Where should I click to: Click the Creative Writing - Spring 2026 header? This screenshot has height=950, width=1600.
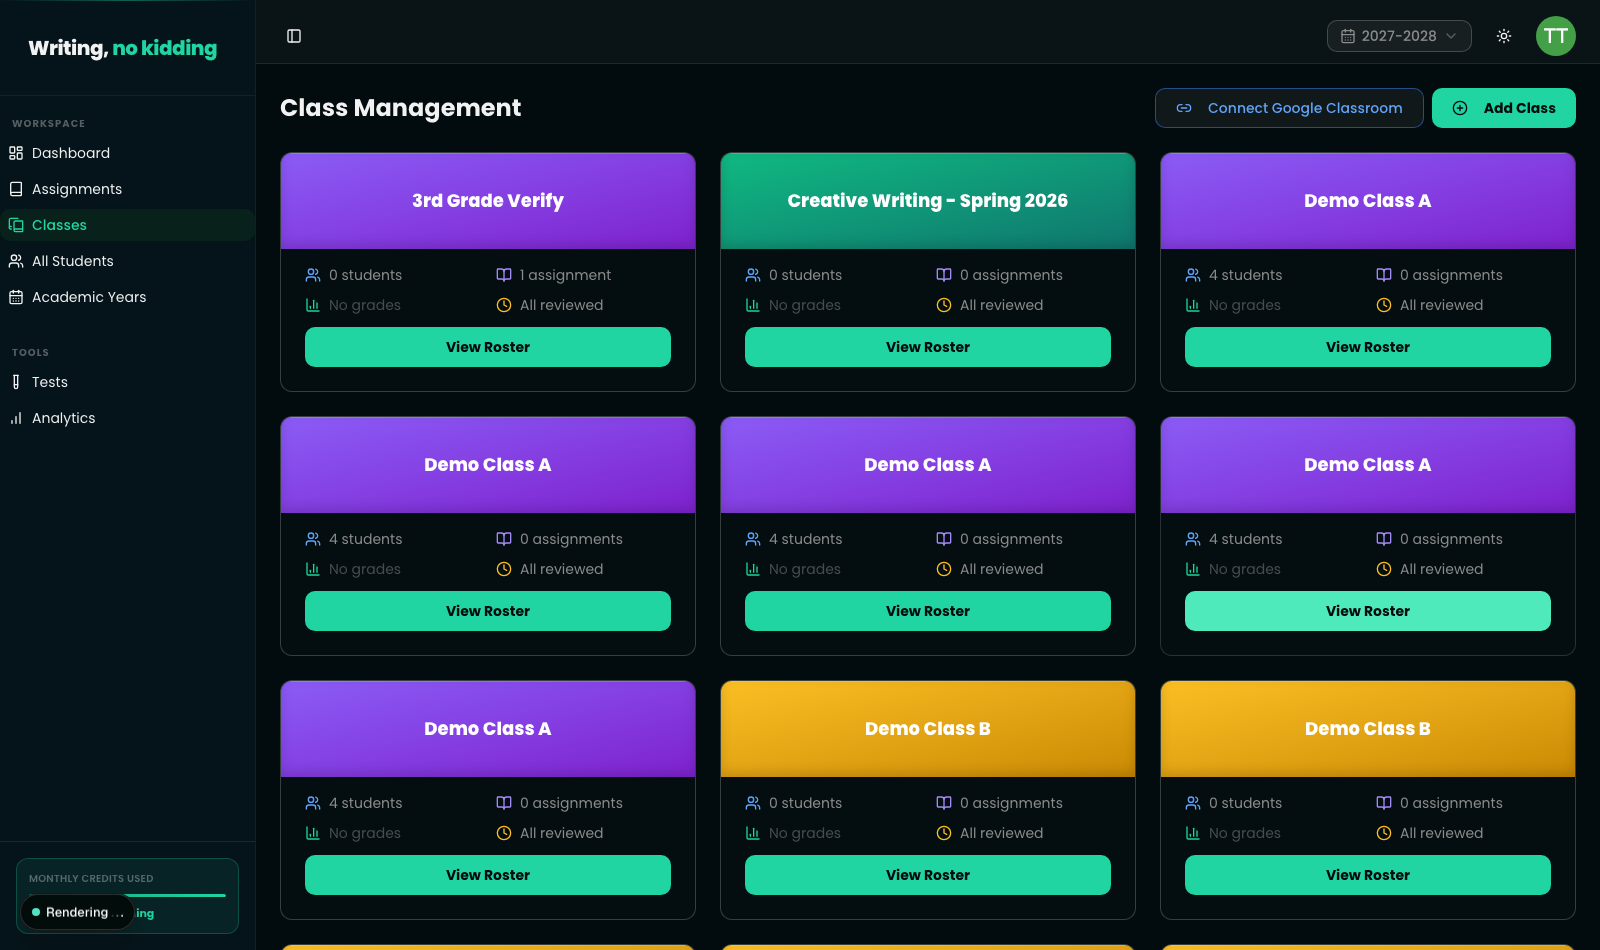pos(928,201)
